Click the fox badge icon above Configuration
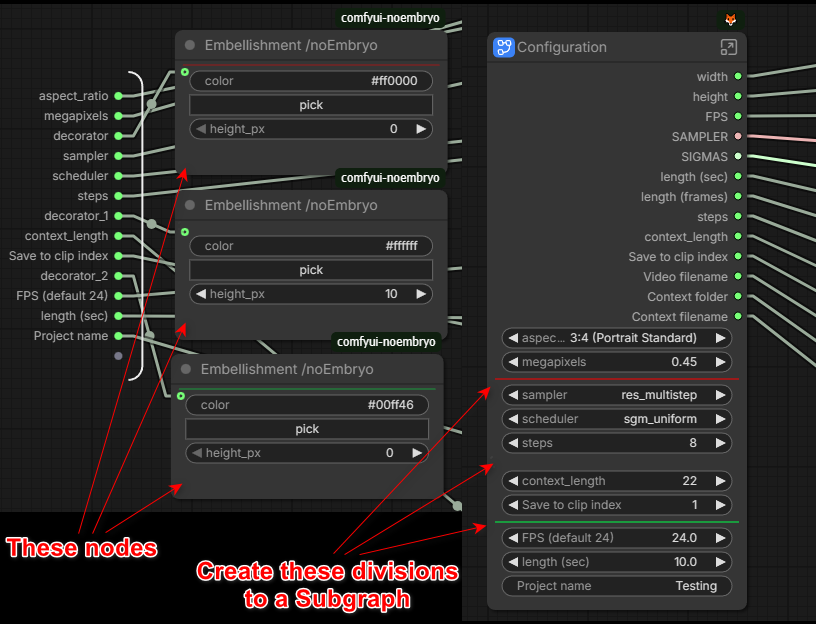 [731, 20]
